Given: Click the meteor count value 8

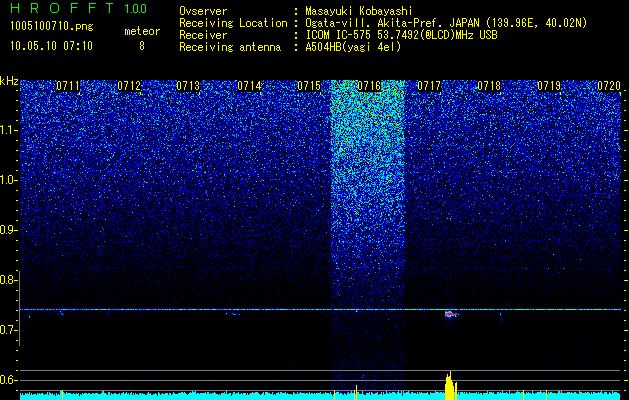Looking at the screenshot, I should click(x=142, y=46).
